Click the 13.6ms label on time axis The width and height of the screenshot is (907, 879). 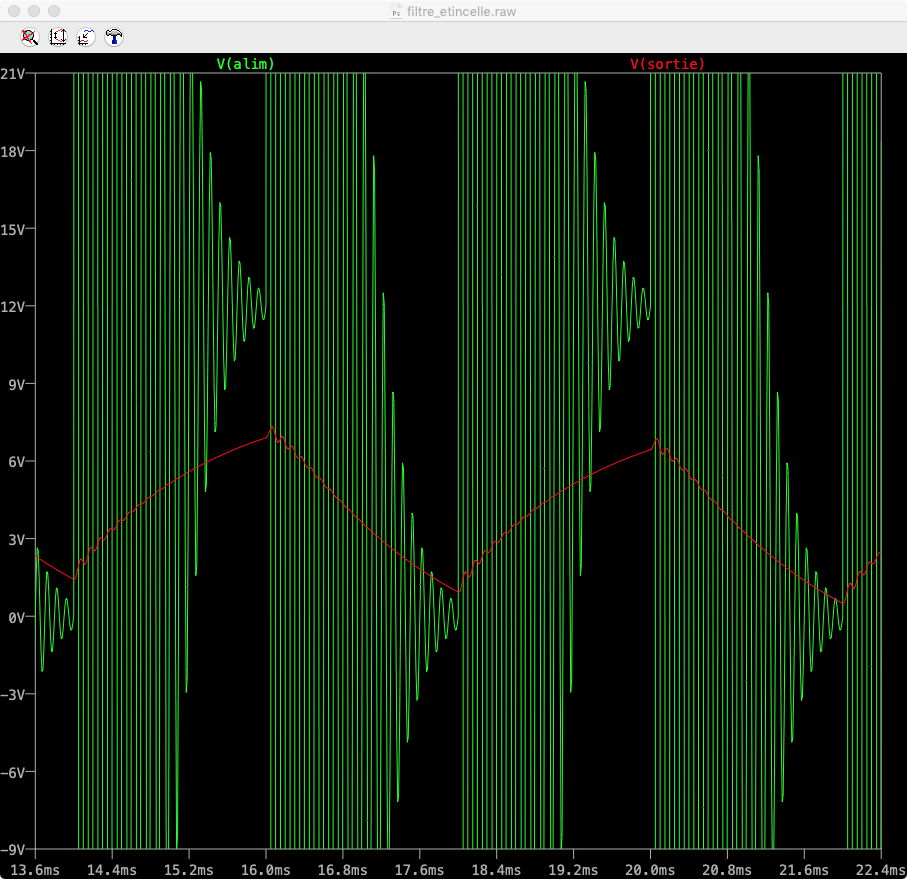coord(34,869)
